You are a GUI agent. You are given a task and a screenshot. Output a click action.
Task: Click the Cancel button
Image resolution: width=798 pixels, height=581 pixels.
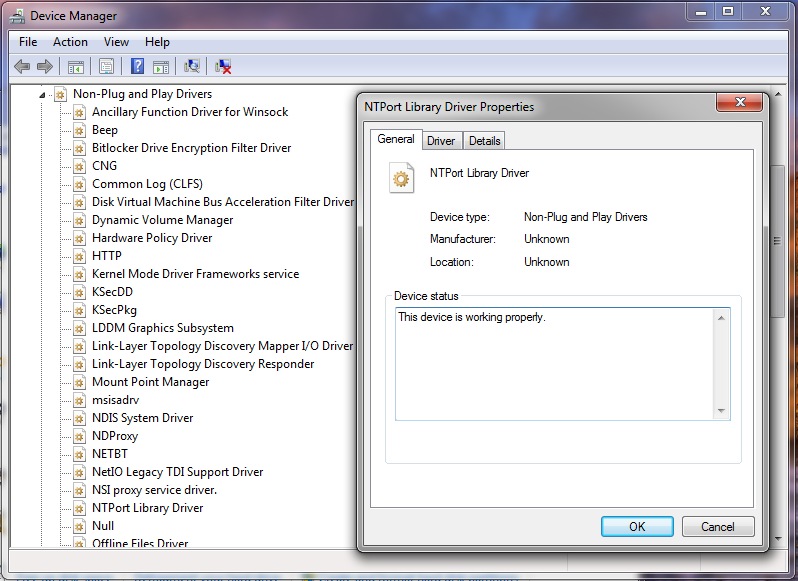coord(718,527)
